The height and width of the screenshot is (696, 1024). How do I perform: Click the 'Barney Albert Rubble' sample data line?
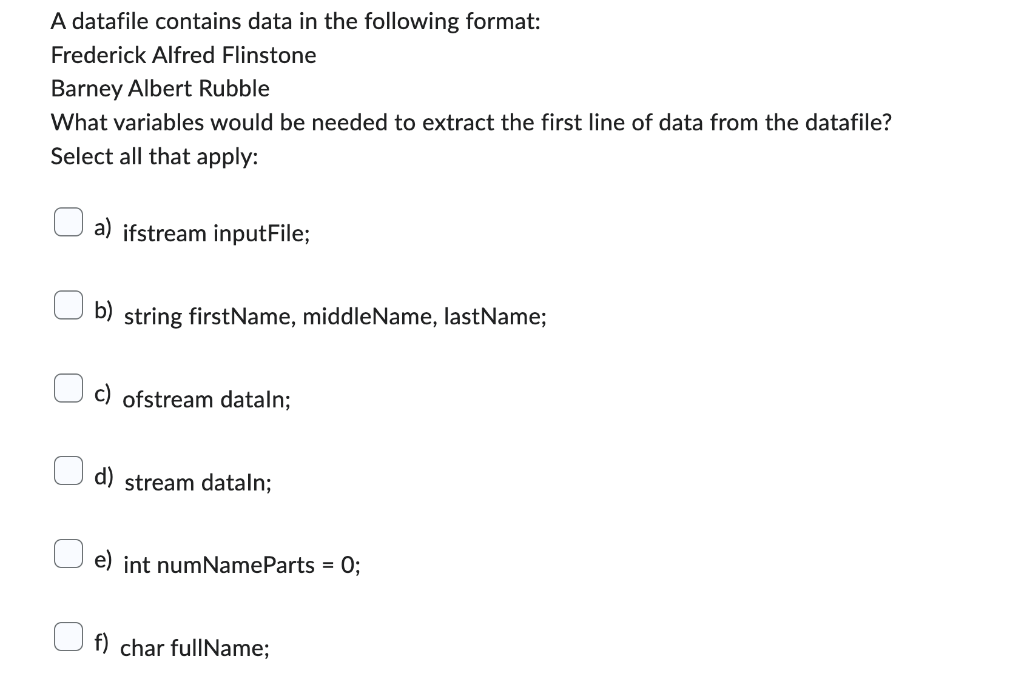coord(160,88)
